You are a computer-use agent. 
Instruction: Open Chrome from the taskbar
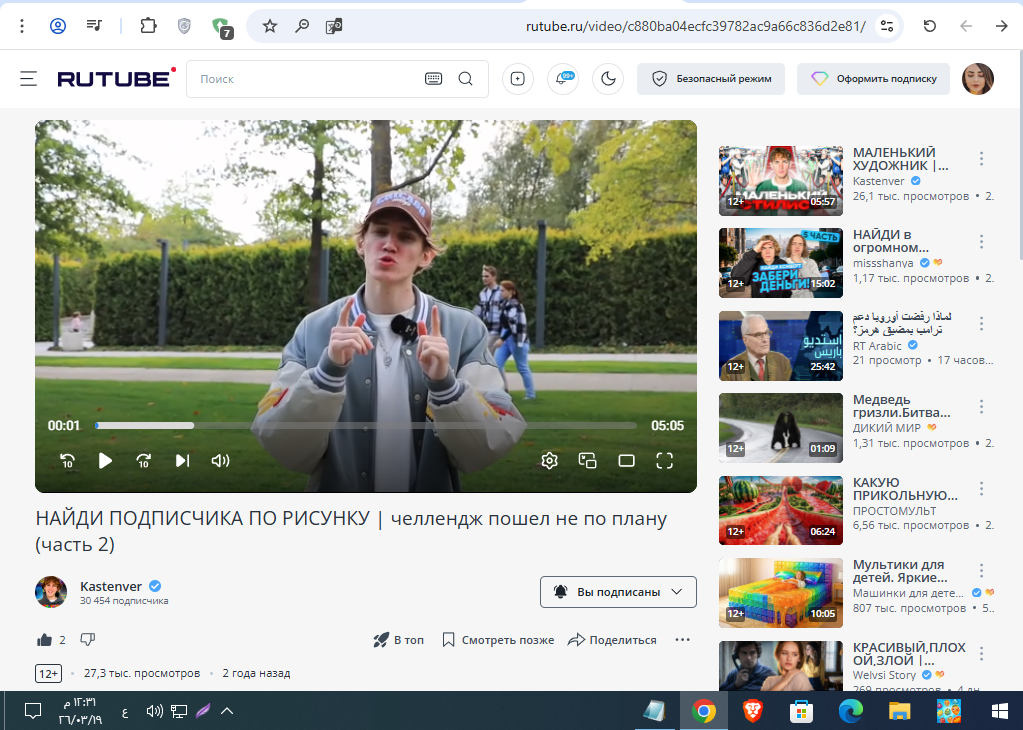pos(703,711)
